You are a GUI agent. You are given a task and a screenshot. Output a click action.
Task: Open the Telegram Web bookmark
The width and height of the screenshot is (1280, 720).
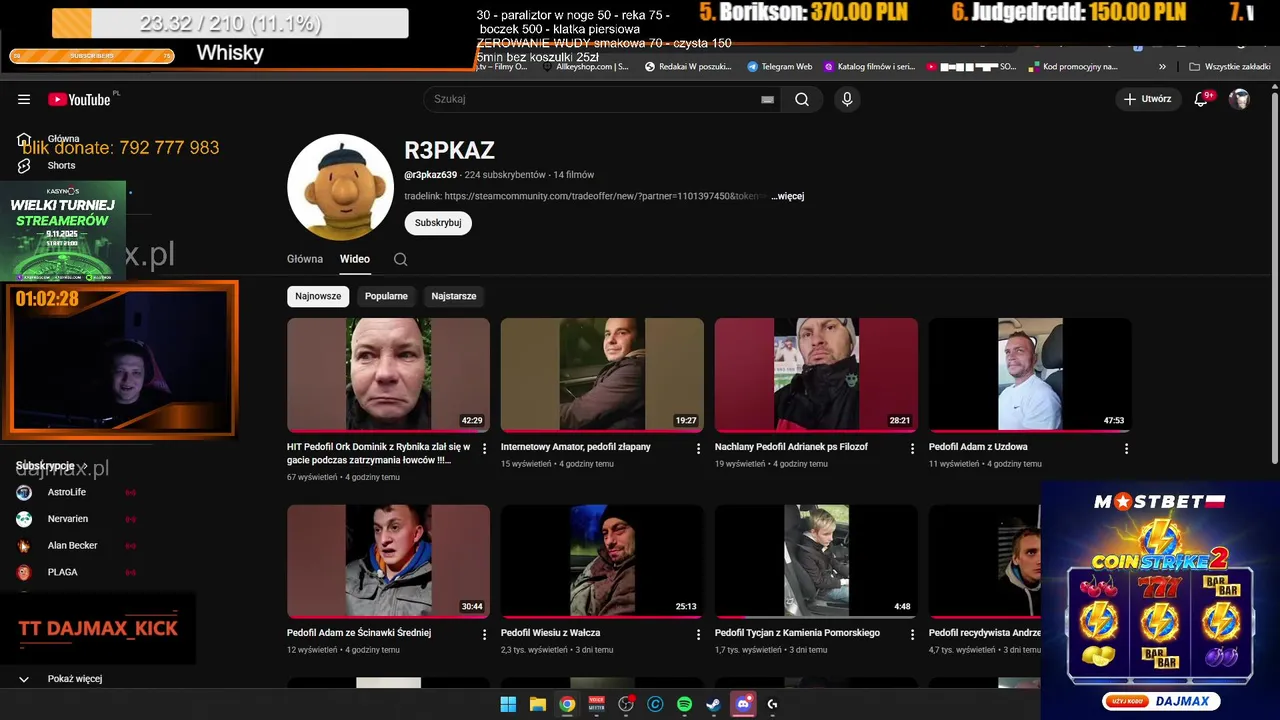pyautogui.click(x=779, y=67)
